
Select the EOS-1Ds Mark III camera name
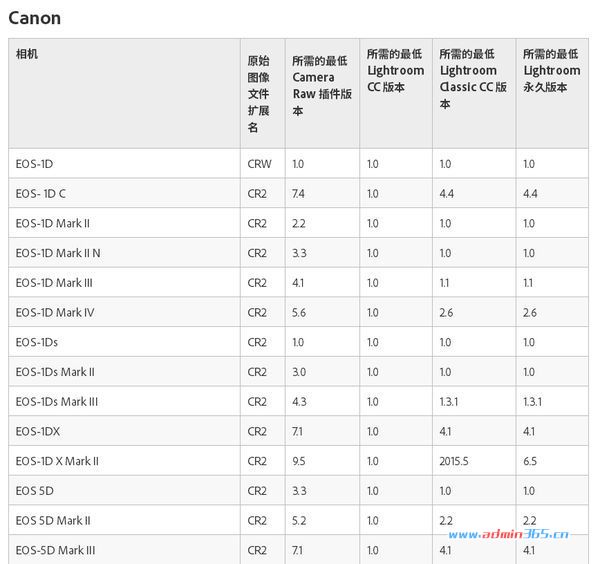pyautogui.click(x=57, y=402)
